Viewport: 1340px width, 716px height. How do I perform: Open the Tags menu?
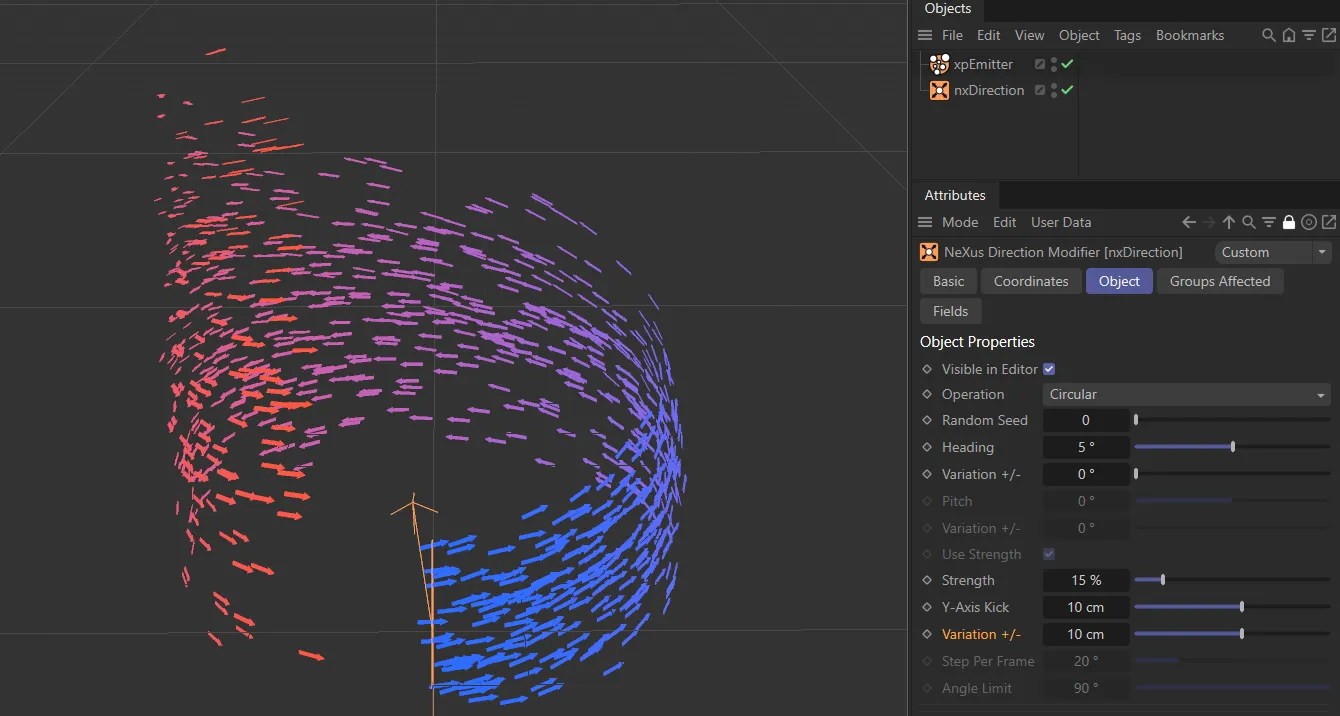[x=1127, y=35]
